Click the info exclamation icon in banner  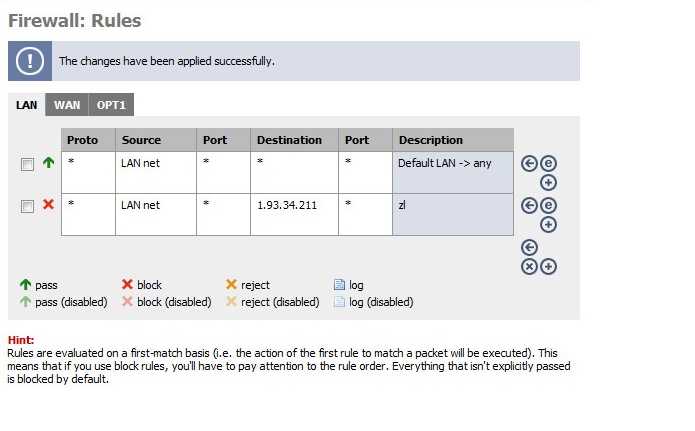[x=30, y=61]
